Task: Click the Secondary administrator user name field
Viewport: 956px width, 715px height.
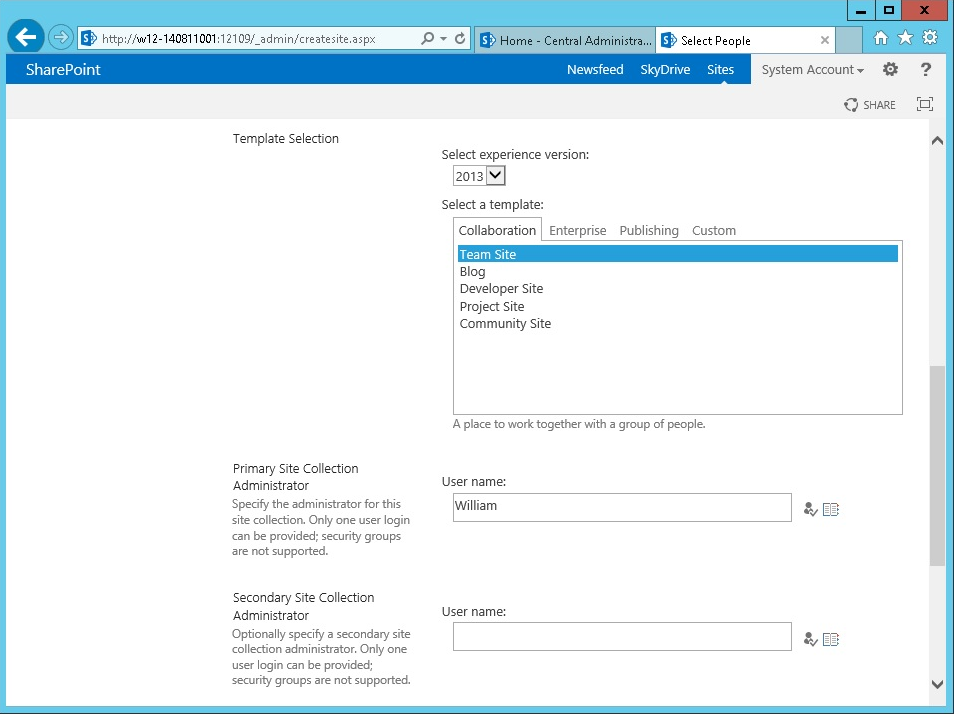Action: pyautogui.click(x=621, y=637)
